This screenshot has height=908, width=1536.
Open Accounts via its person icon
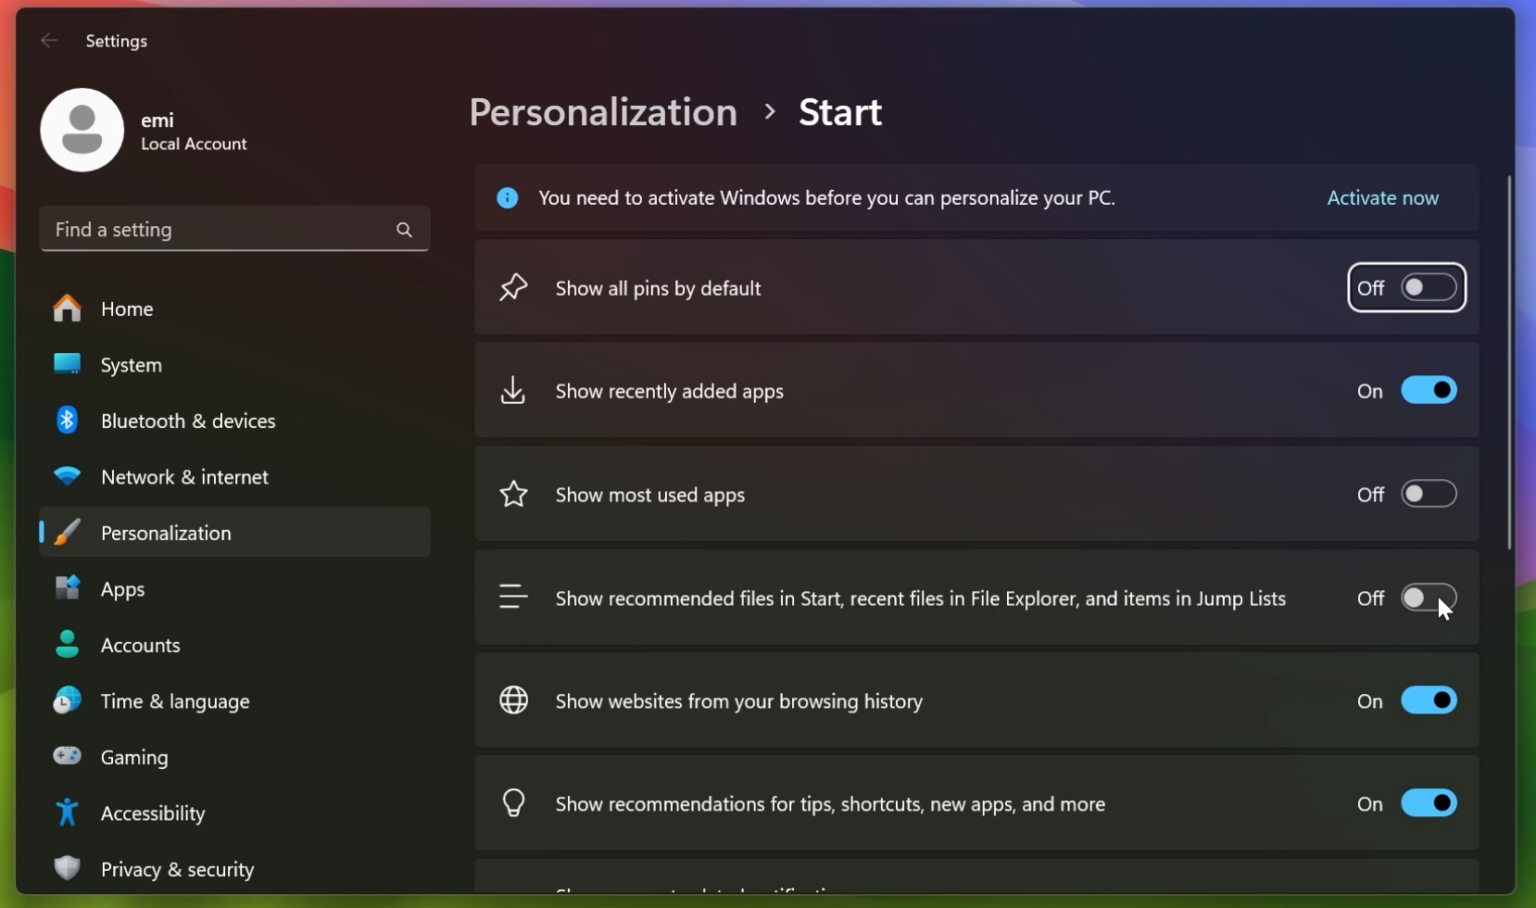point(66,645)
